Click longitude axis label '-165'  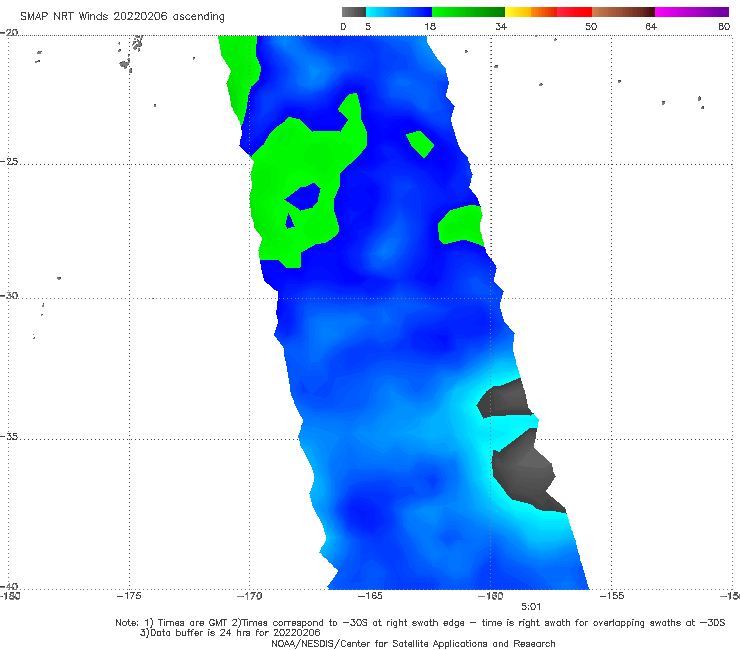[370, 596]
